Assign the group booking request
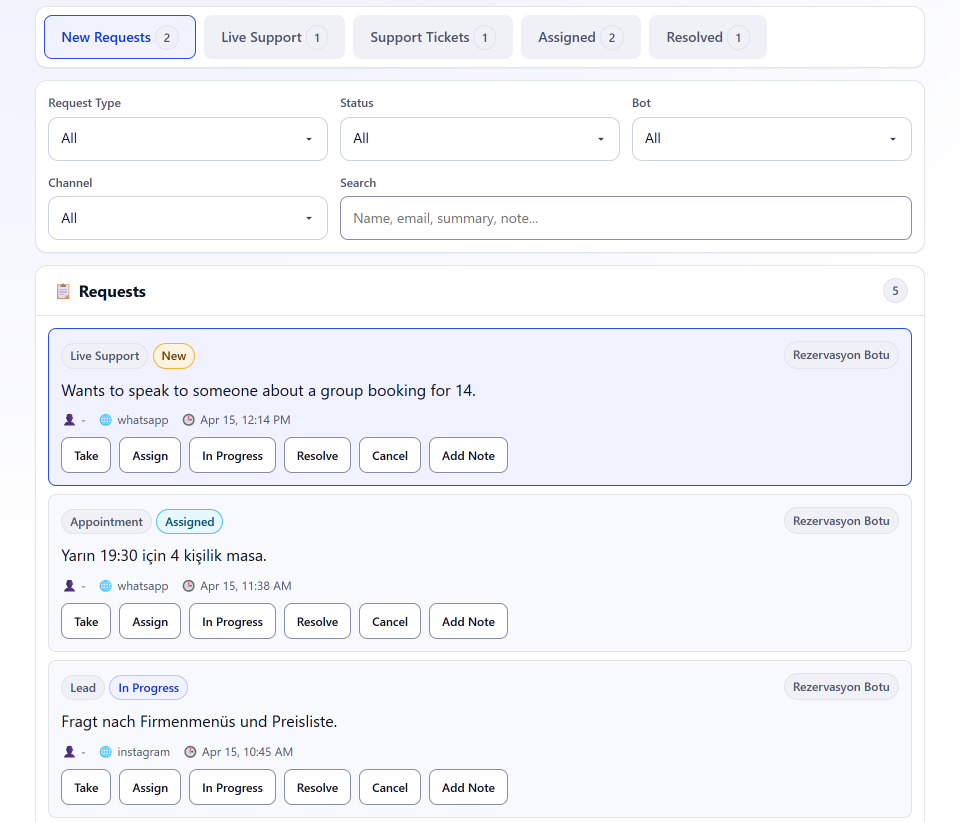This screenshot has height=822, width=960. (150, 455)
